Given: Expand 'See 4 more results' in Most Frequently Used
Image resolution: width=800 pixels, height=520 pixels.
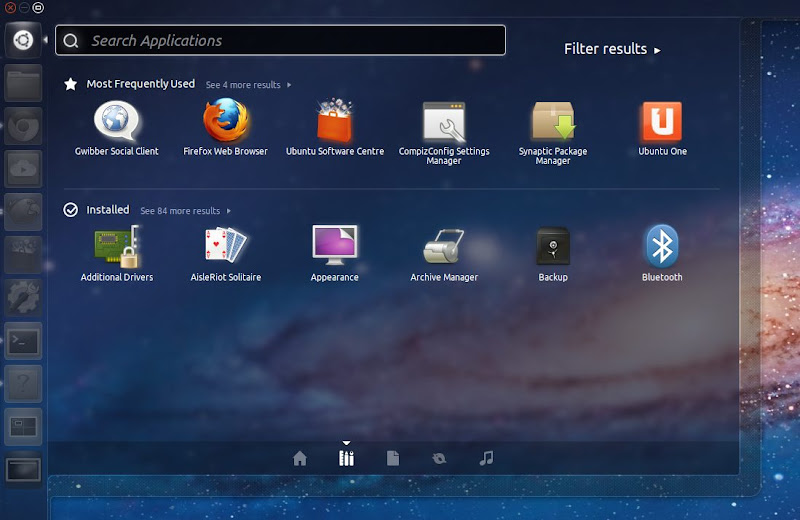Looking at the screenshot, I should [x=248, y=85].
